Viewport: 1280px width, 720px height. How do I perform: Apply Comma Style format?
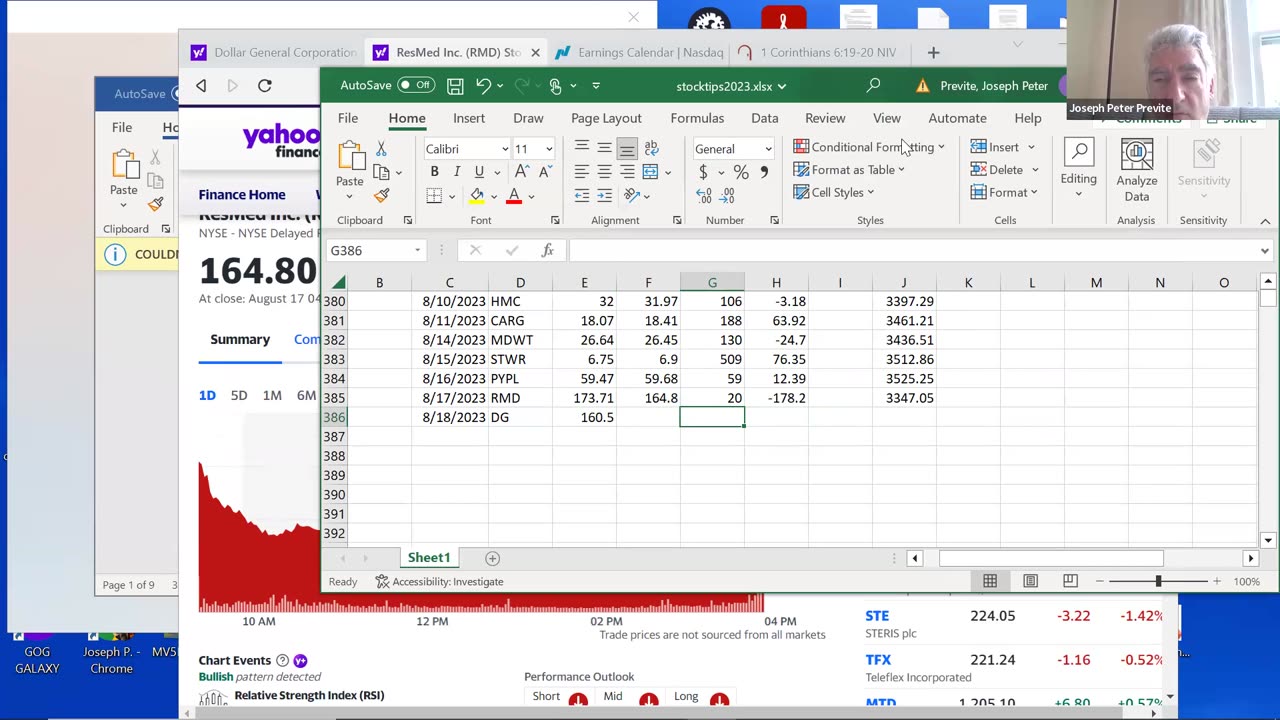pos(764,172)
